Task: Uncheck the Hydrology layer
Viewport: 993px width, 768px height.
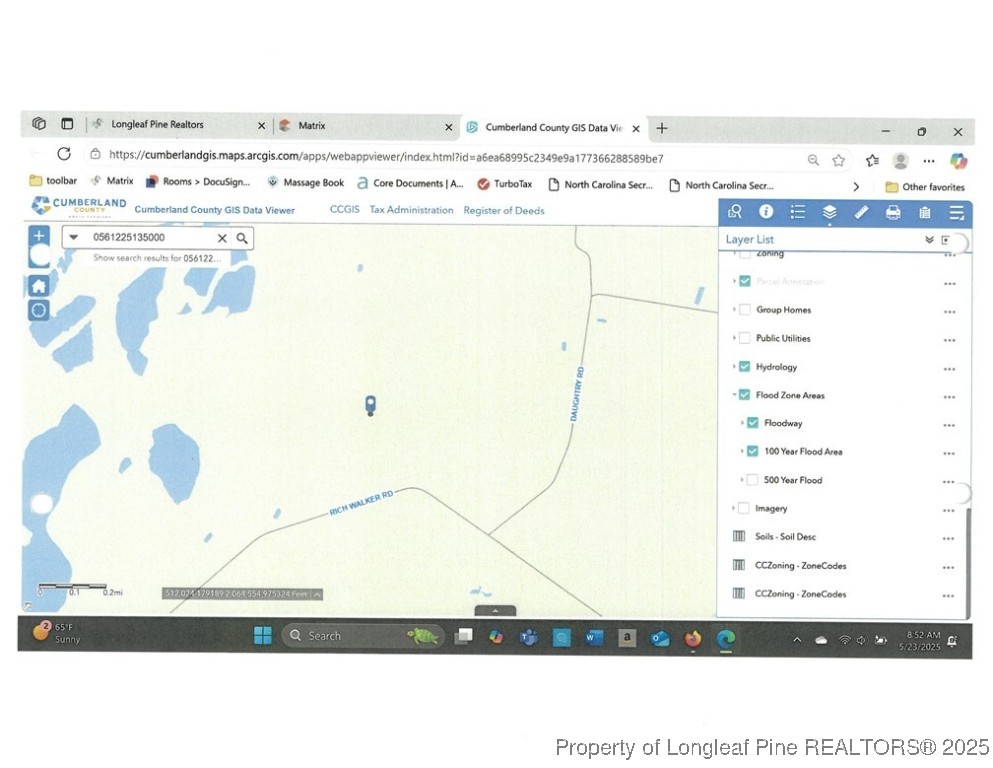Action: (744, 367)
